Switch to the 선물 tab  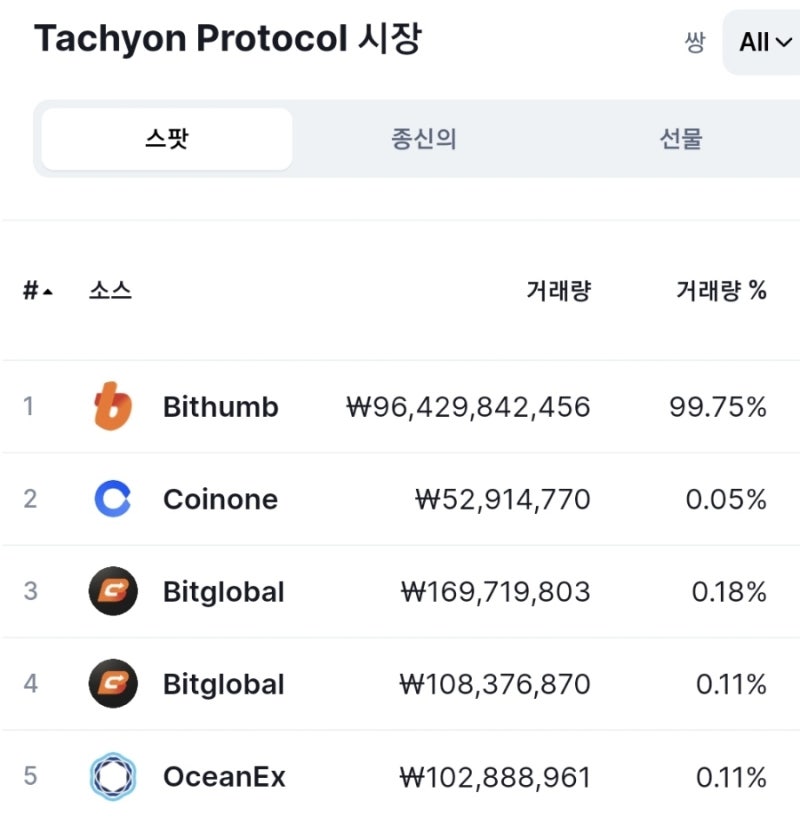(681, 139)
